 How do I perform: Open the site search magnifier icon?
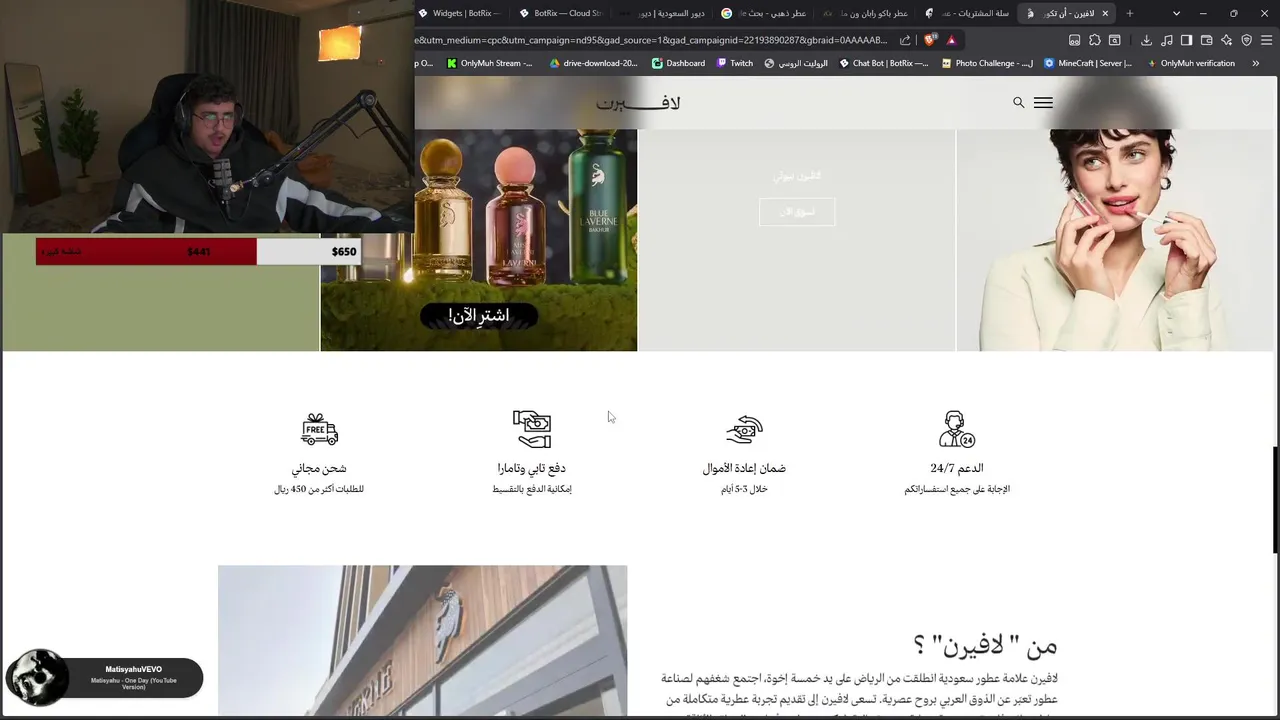(1018, 102)
